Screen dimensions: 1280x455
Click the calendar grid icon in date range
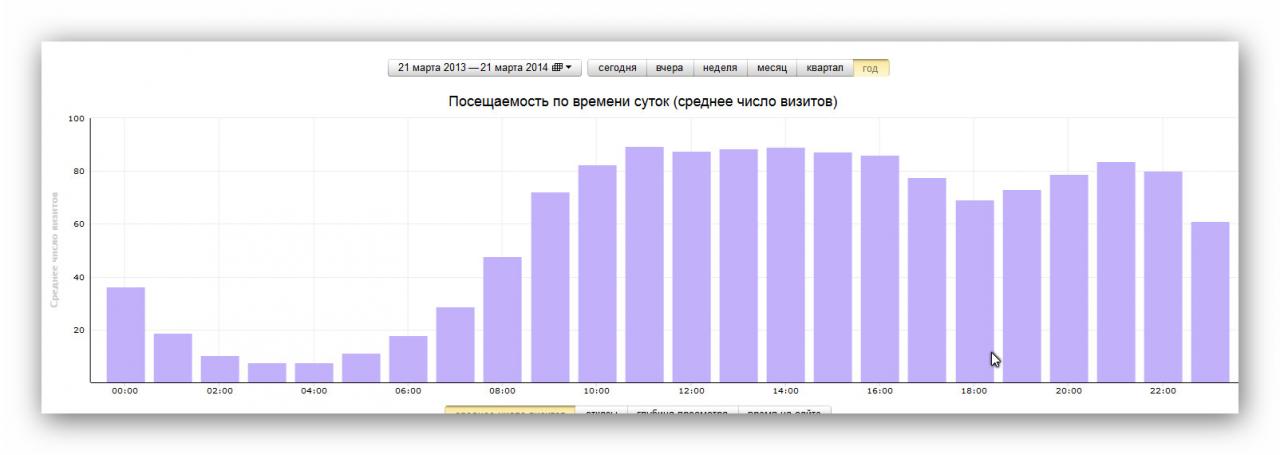pyautogui.click(x=557, y=68)
